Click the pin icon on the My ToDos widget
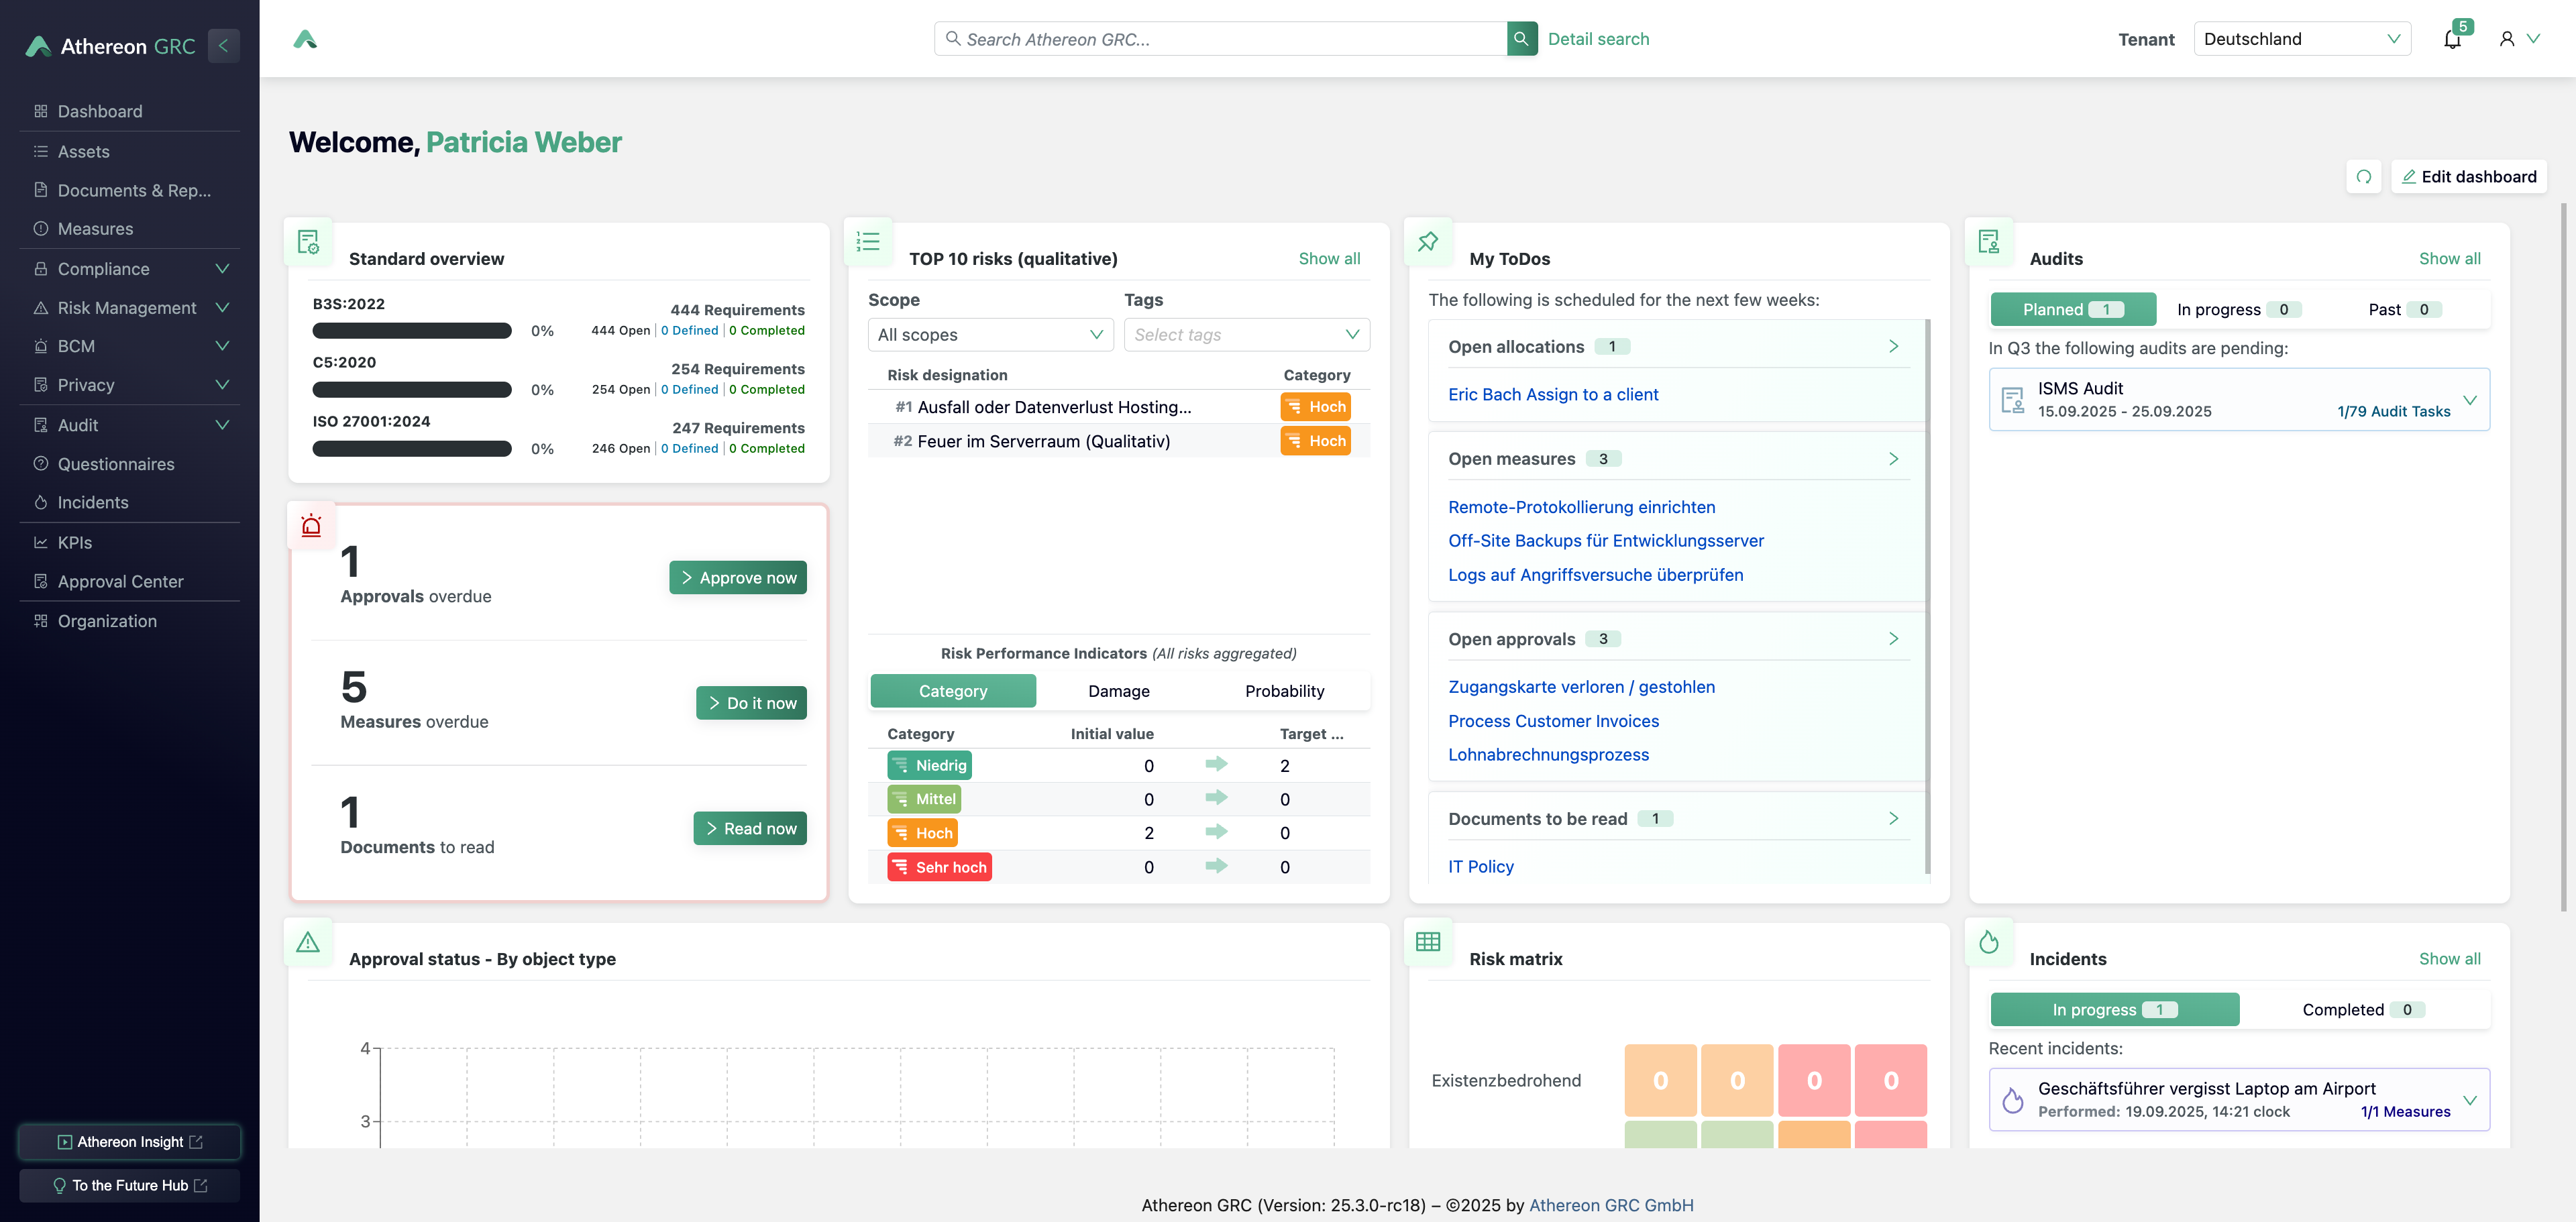2576x1222 pixels. [1428, 242]
